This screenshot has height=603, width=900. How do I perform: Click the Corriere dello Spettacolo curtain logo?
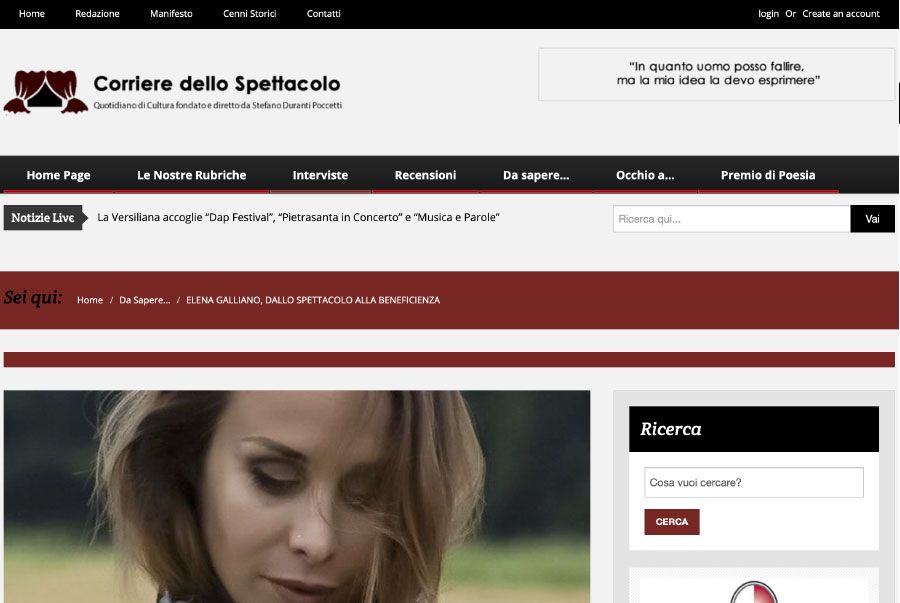[46, 92]
